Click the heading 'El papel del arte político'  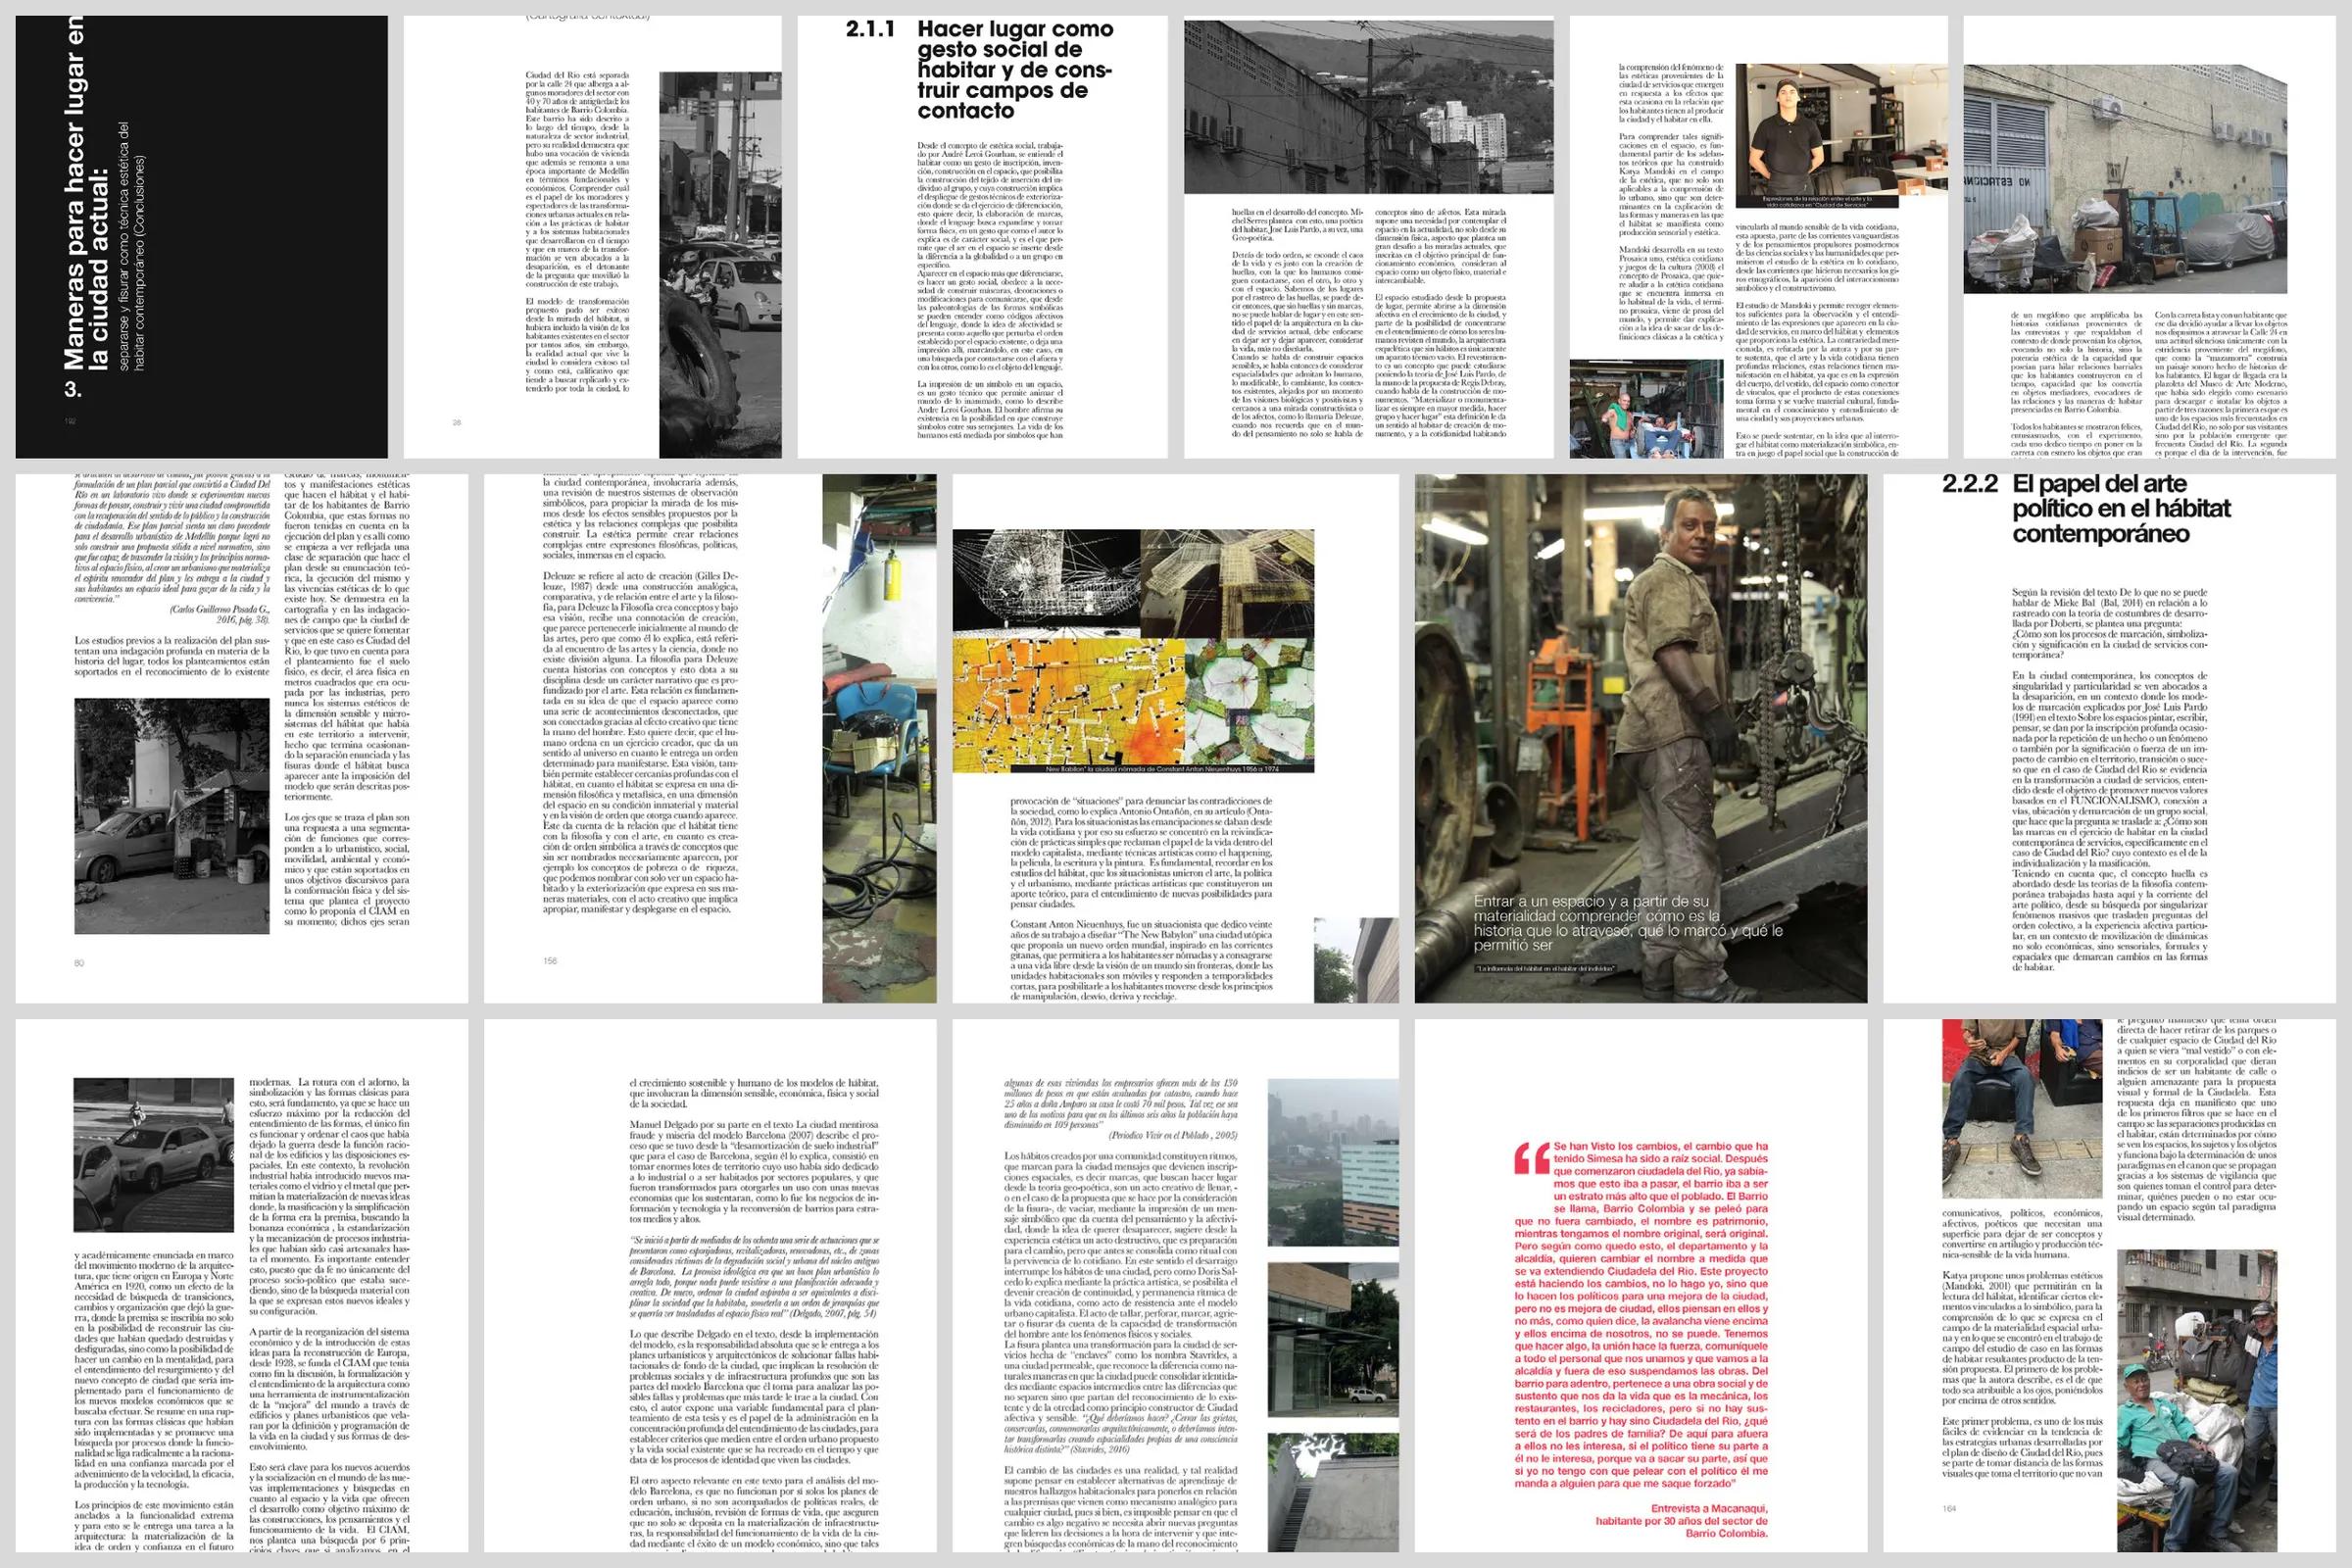(2121, 509)
